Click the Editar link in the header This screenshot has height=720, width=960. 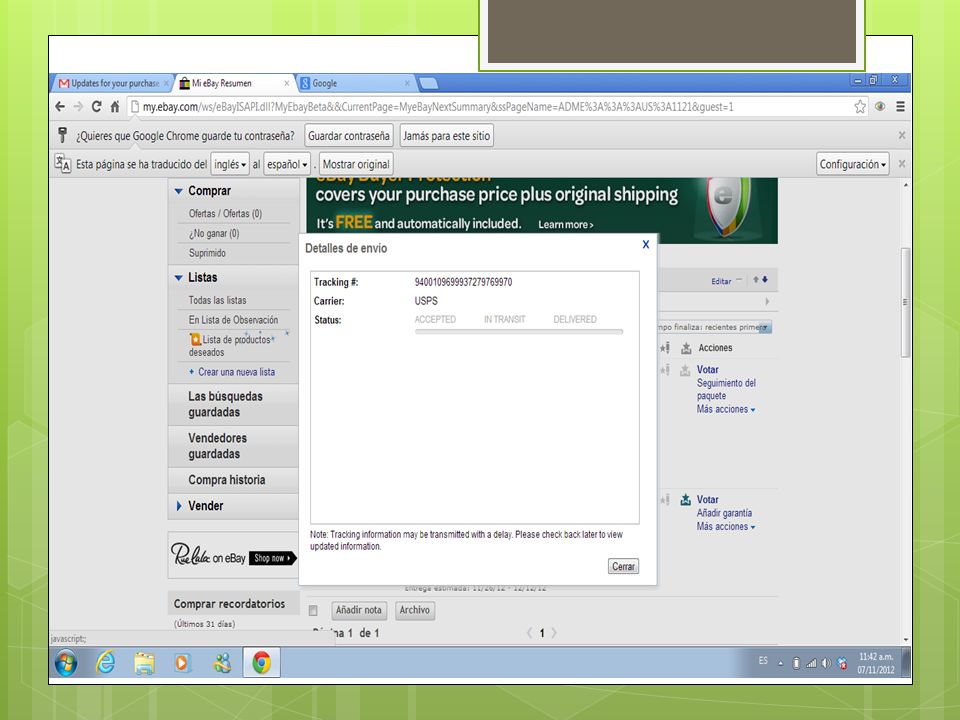pyautogui.click(x=721, y=281)
